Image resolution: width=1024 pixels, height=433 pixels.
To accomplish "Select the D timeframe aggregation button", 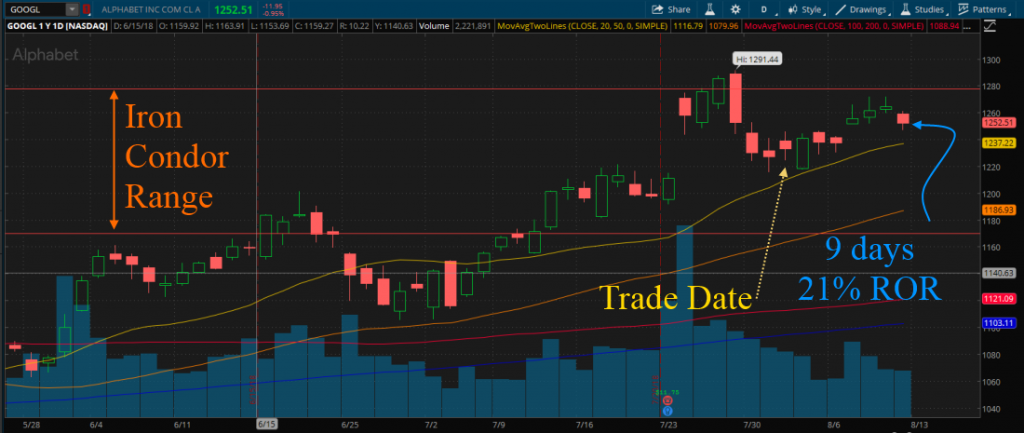I will click(763, 10).
